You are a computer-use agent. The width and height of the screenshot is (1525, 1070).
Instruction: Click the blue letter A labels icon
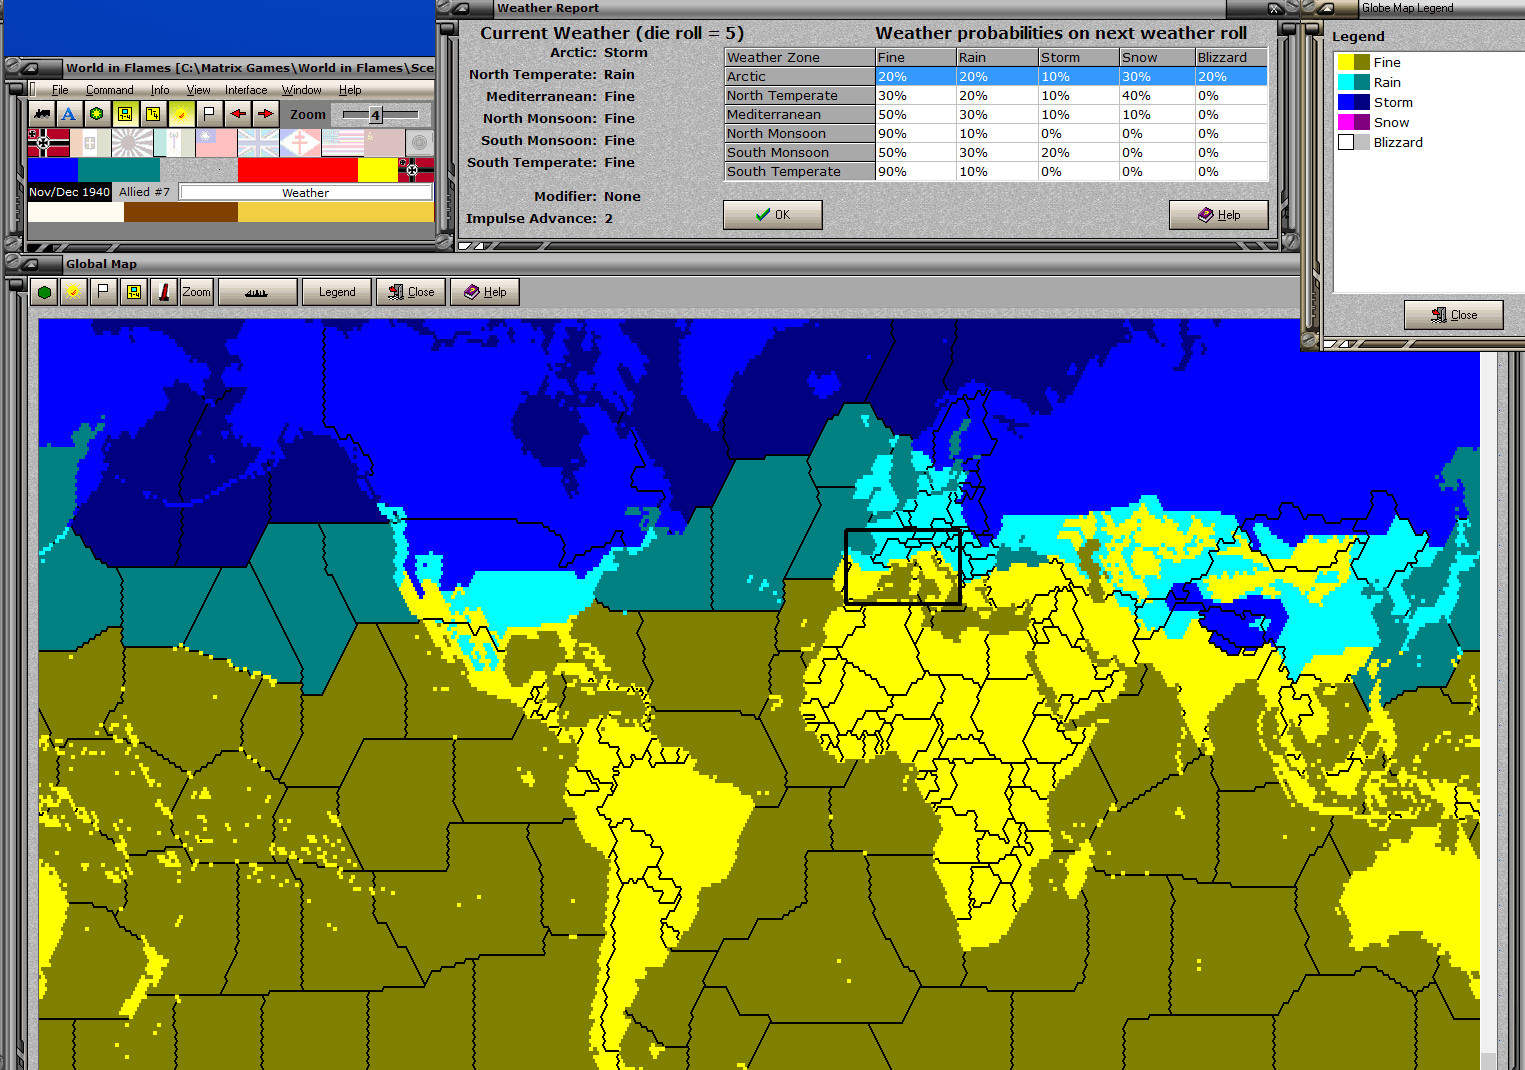(x=68, y=113)
